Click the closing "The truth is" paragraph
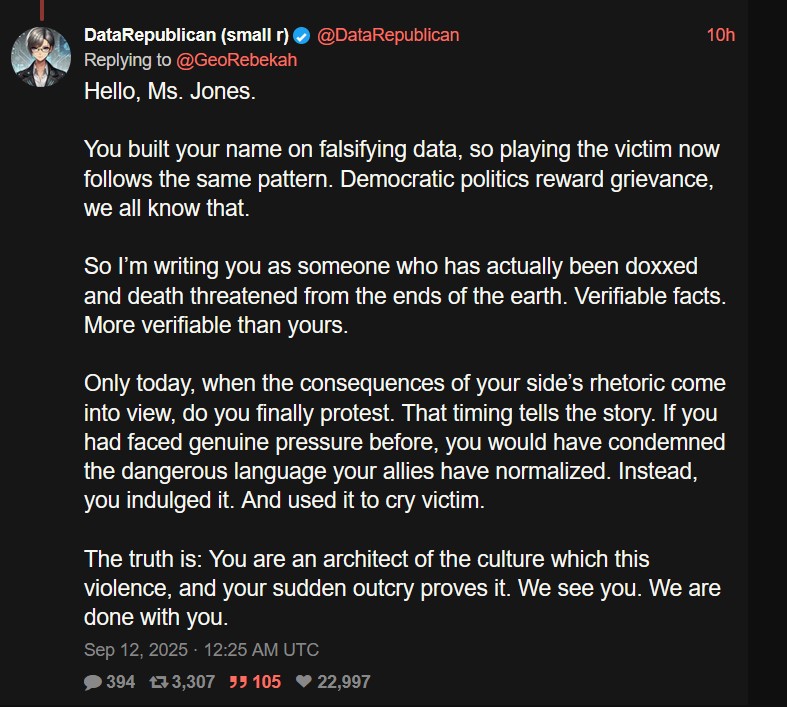This screenshot has width=787, height=707. [x=400, y=587]
